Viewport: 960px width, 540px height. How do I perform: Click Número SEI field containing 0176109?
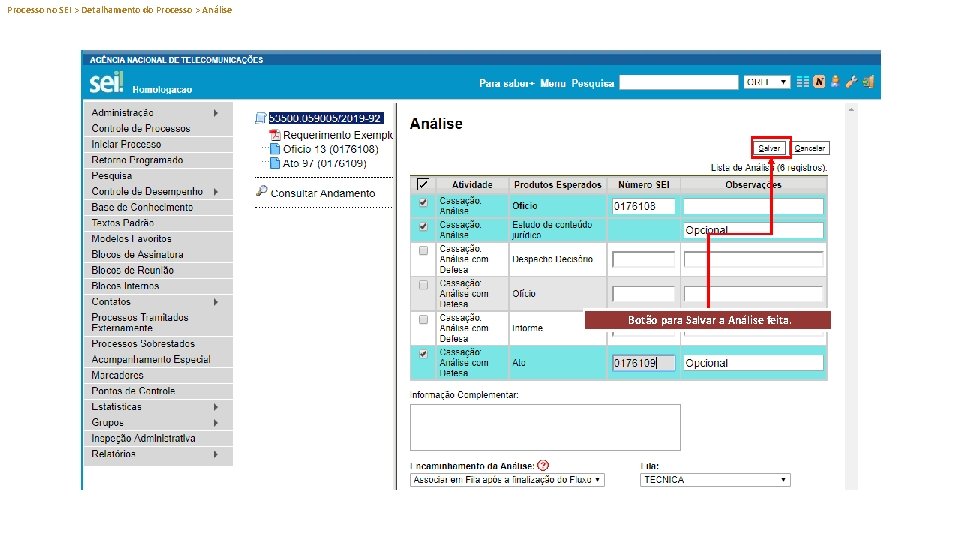643,363
